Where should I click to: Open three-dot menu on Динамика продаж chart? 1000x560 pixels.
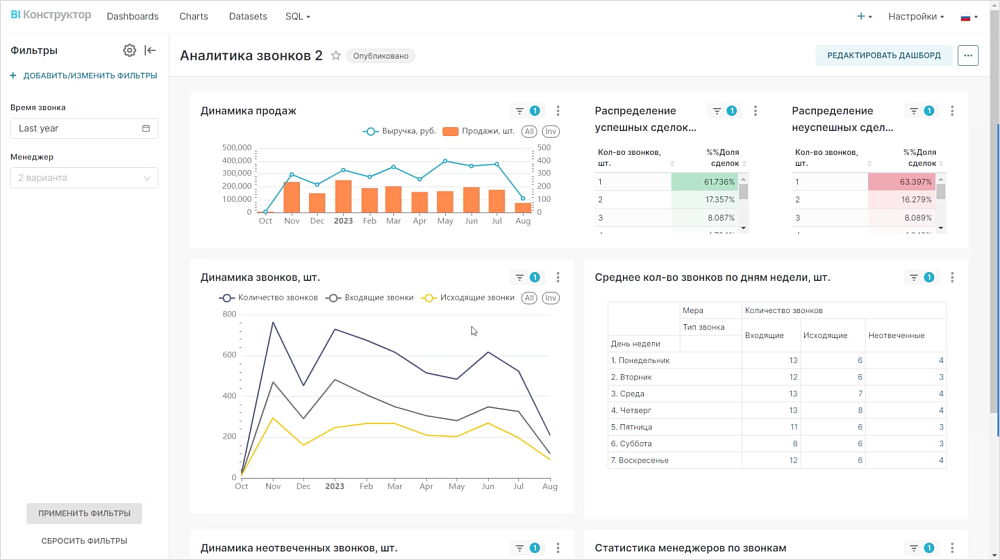pos(558,111)
